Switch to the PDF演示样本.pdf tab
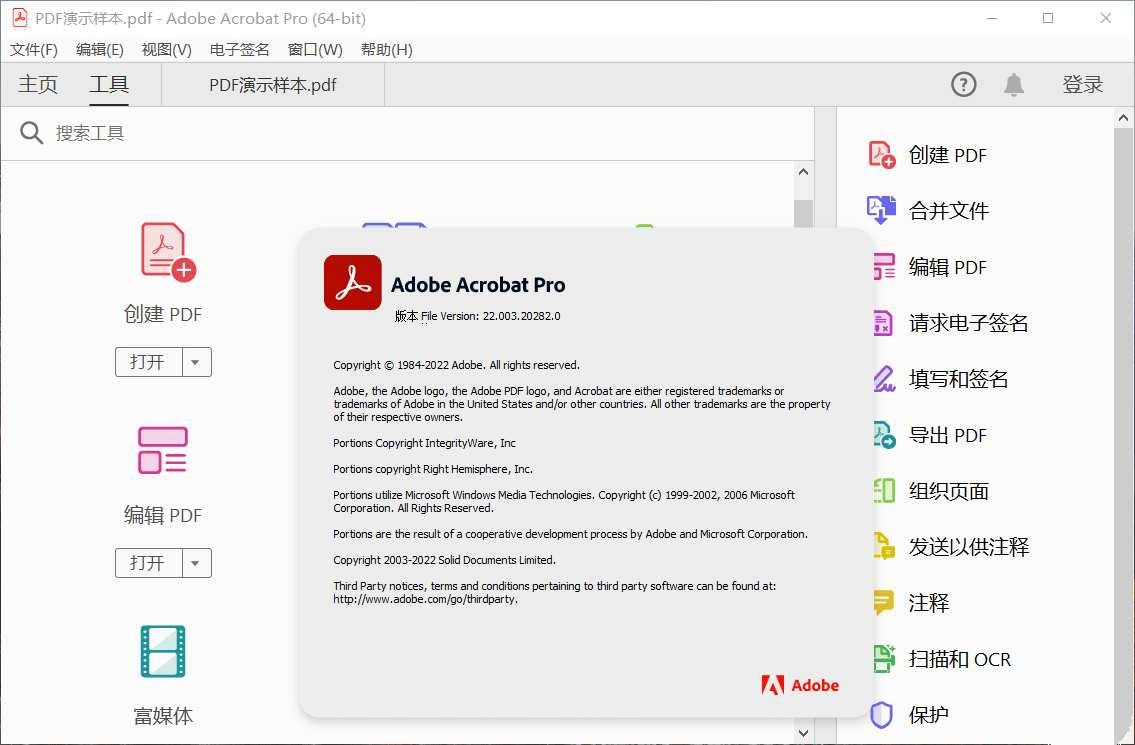This screenshot has width=1135, height=745. point(272,85)
